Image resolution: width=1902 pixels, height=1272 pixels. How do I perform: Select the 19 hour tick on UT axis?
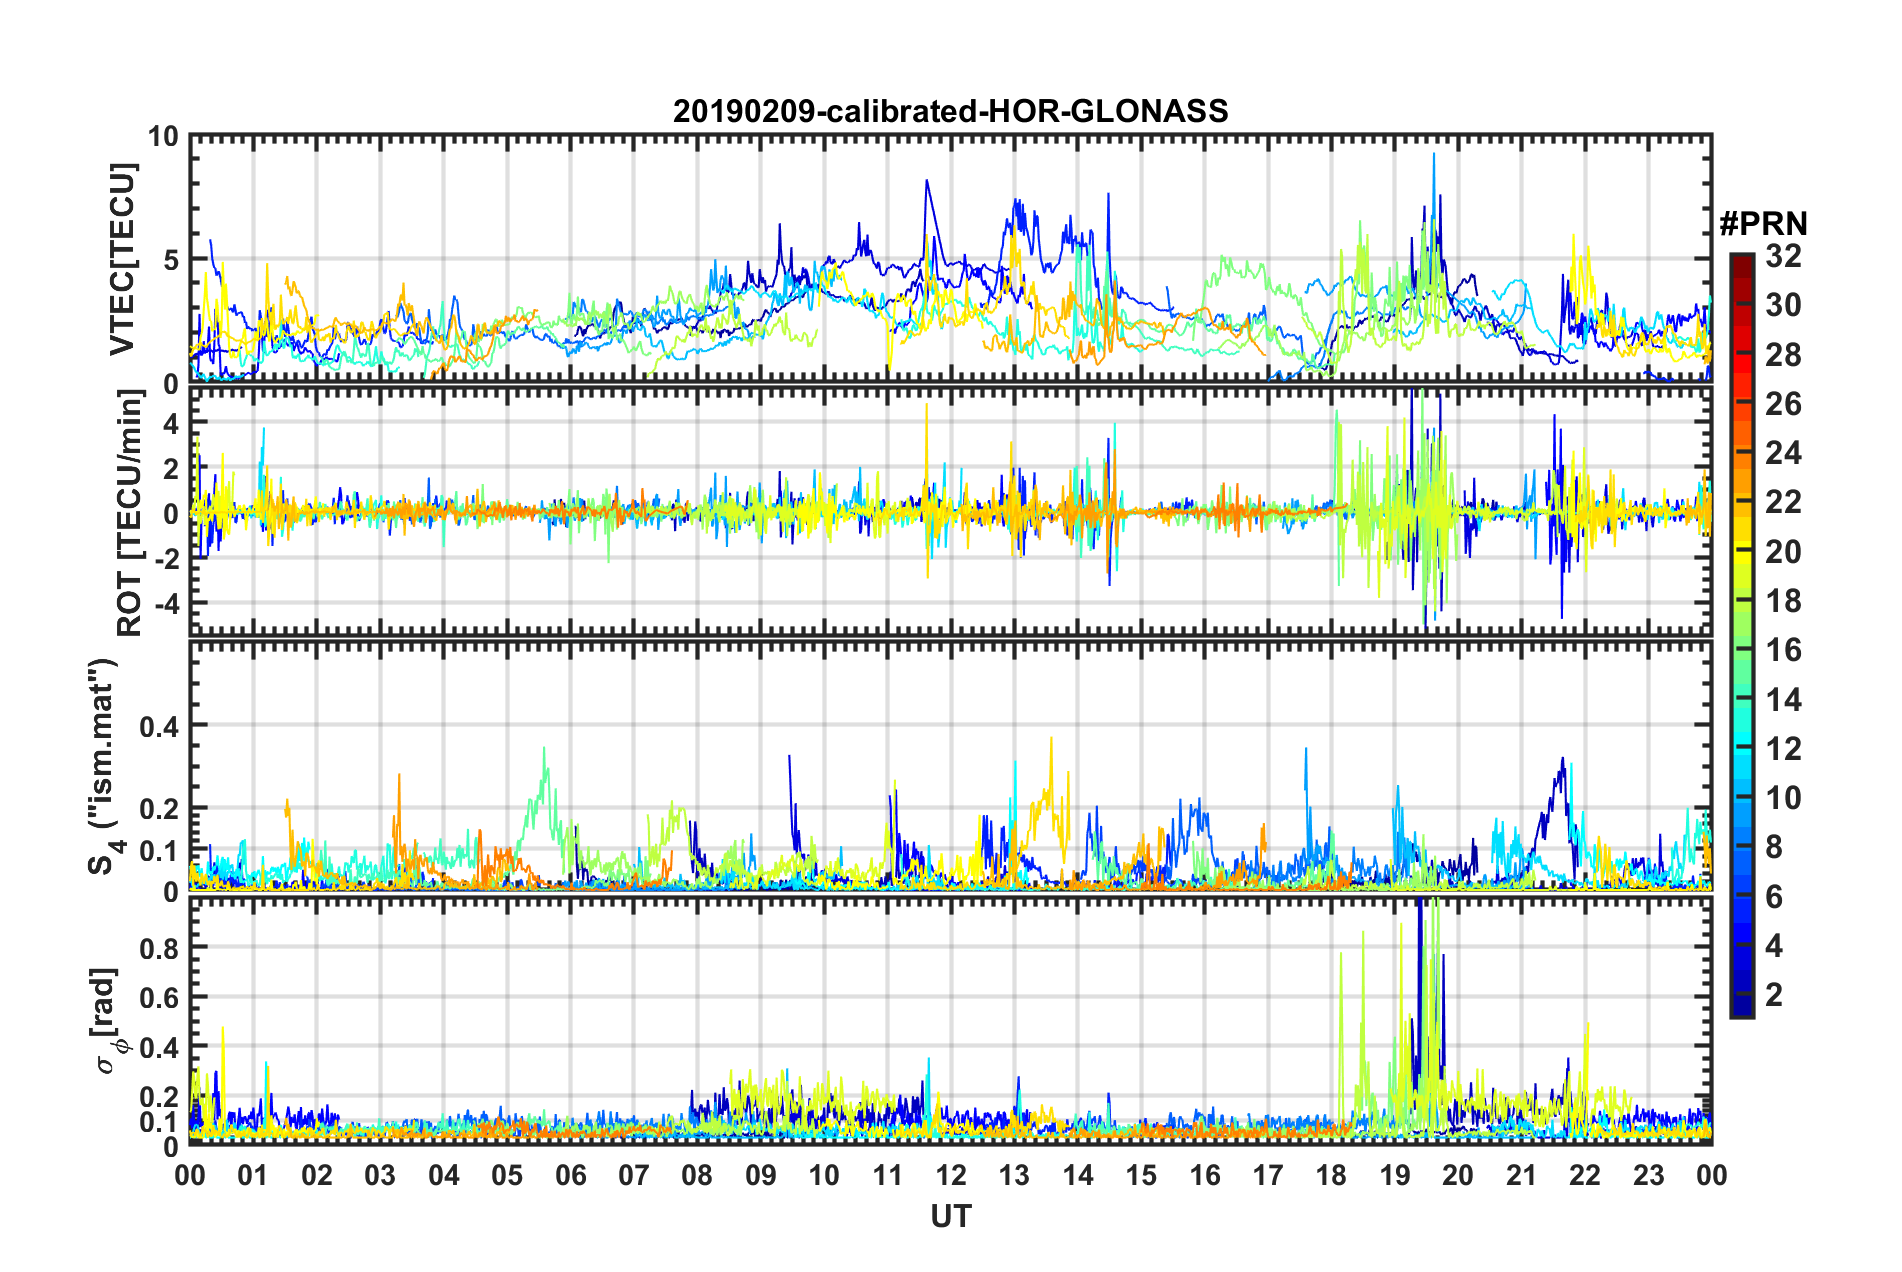click(x=1395, y=1175)
